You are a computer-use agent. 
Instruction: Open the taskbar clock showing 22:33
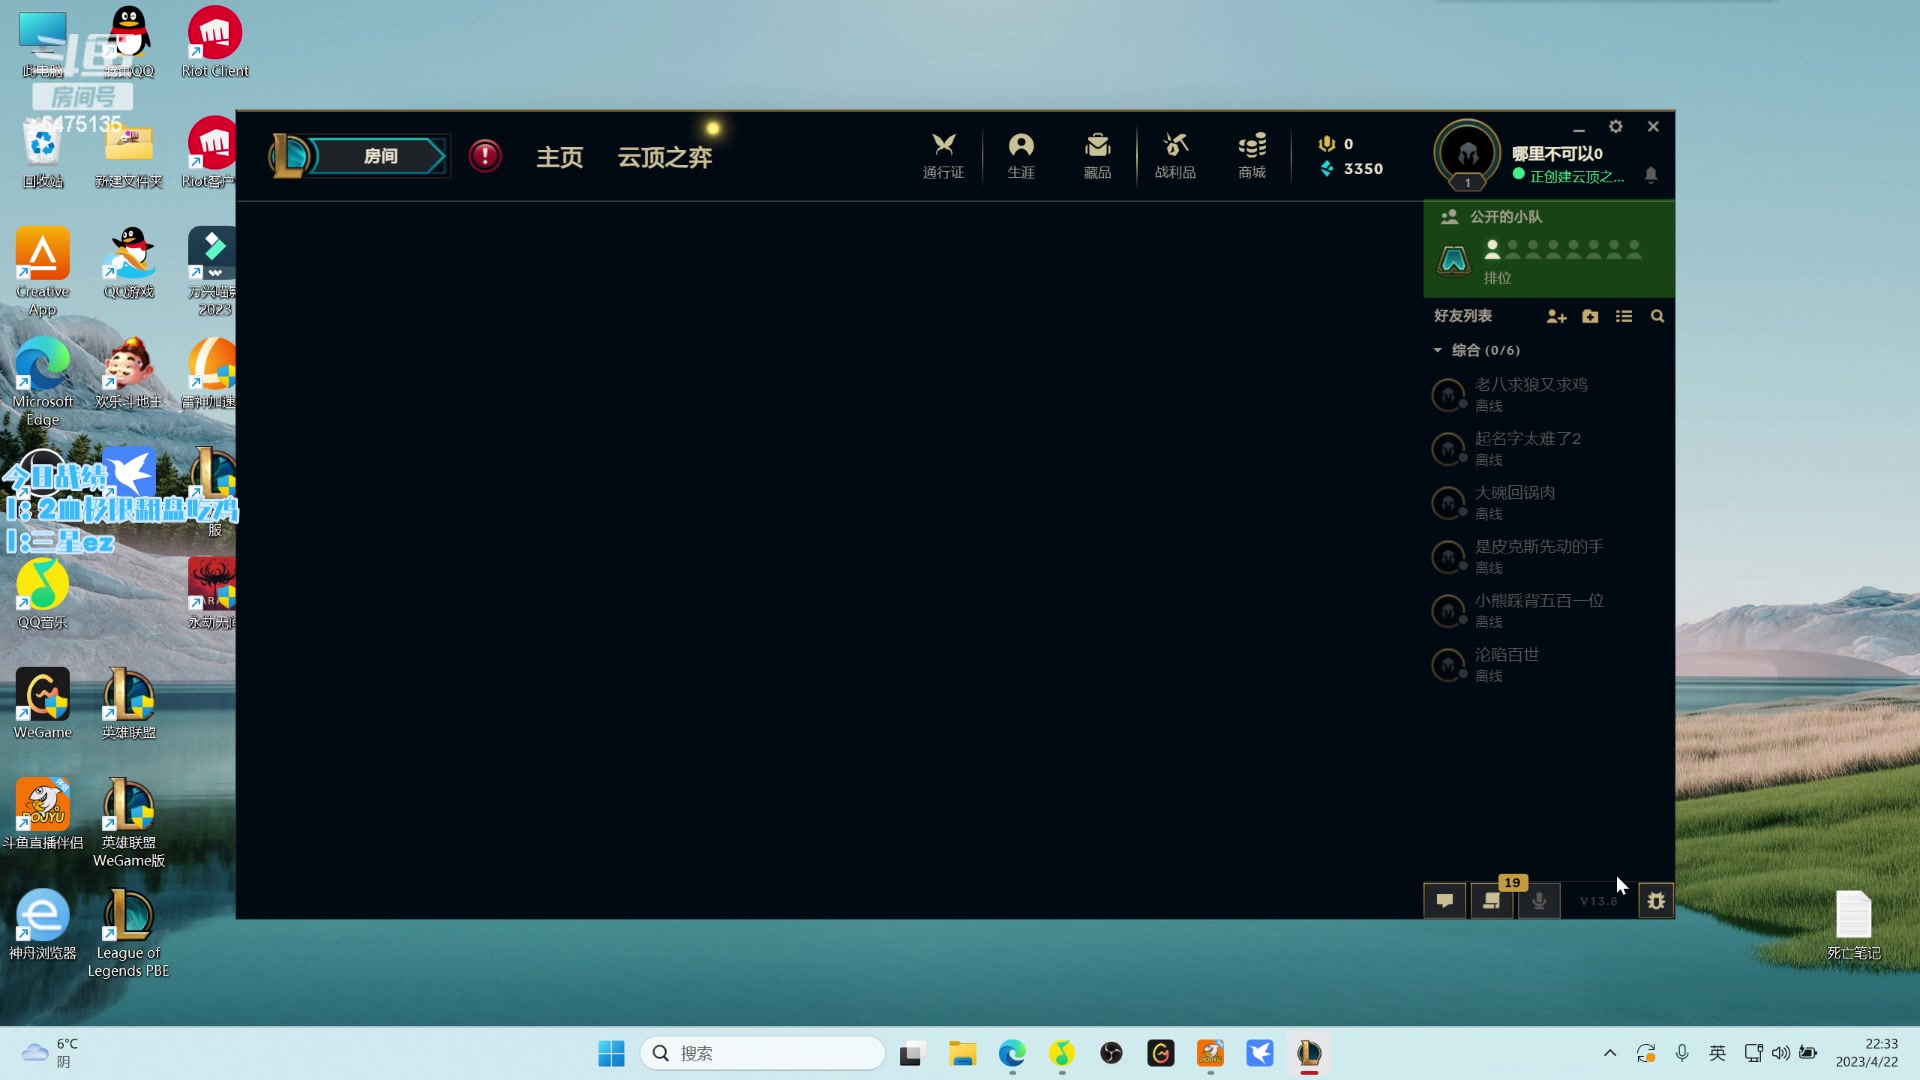click(x=1866, y=1053)
